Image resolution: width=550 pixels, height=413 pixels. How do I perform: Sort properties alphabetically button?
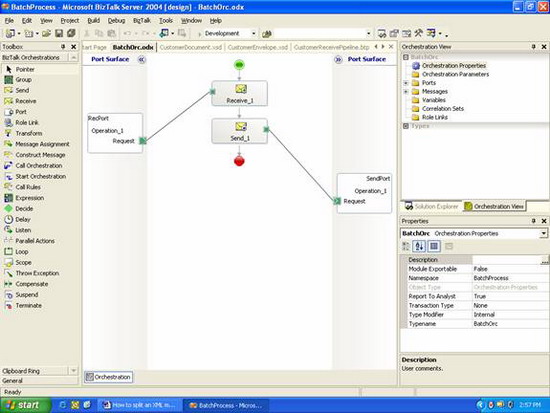419,246
